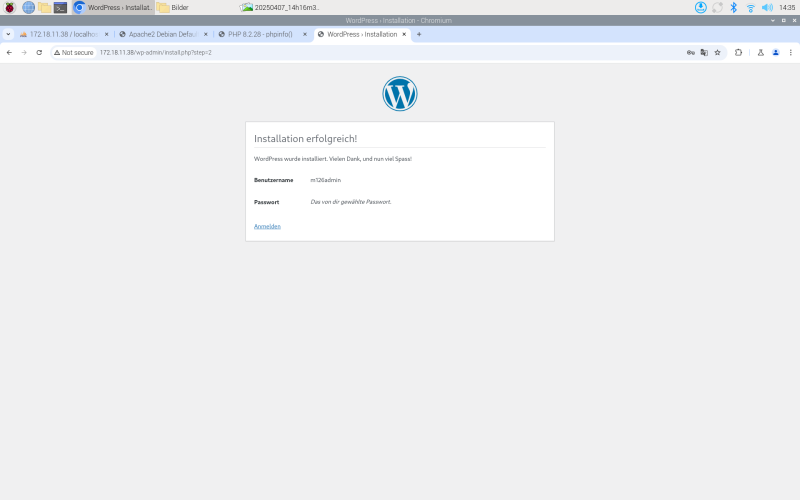Open the Chrome Labs flask icon
Image resolution: width=800 pixels, height=500 pixels.
point(761,53)
